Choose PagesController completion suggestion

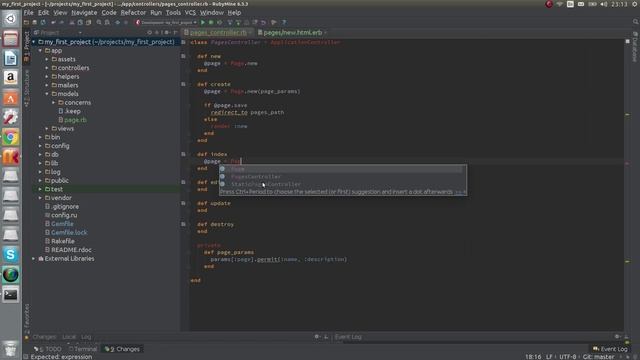(x=342, y=177)
